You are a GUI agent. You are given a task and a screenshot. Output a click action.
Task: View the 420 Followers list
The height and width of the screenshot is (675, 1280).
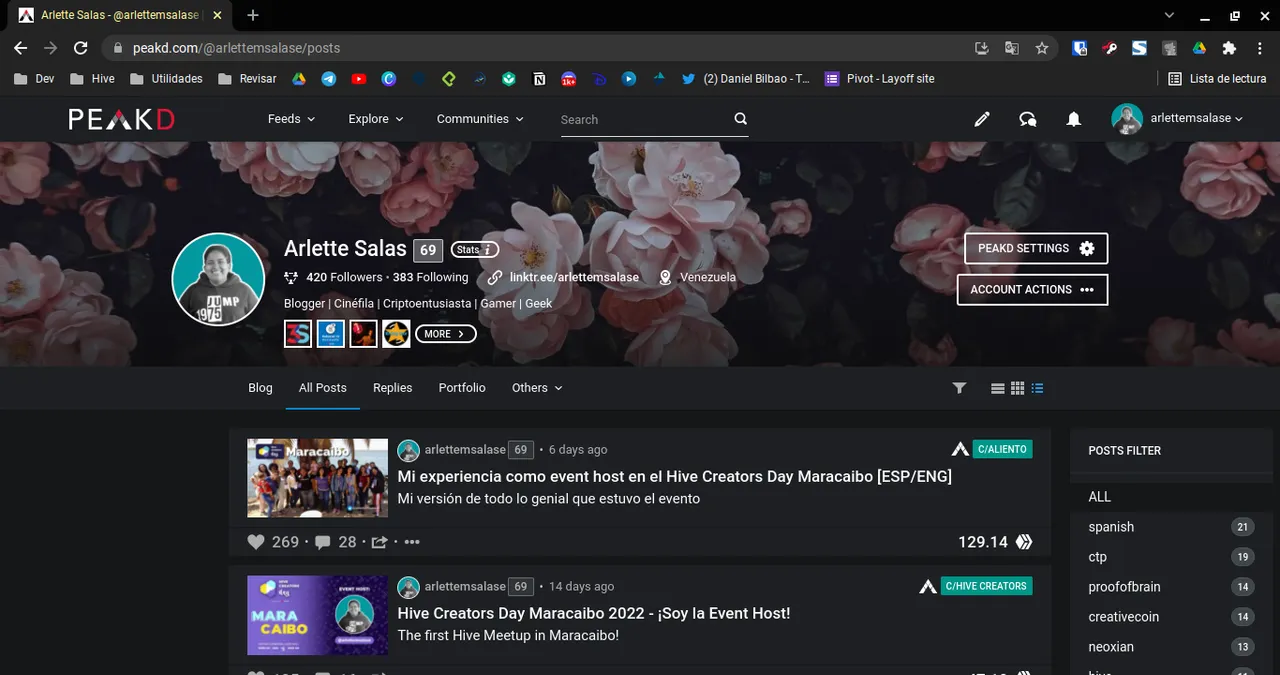344,277
